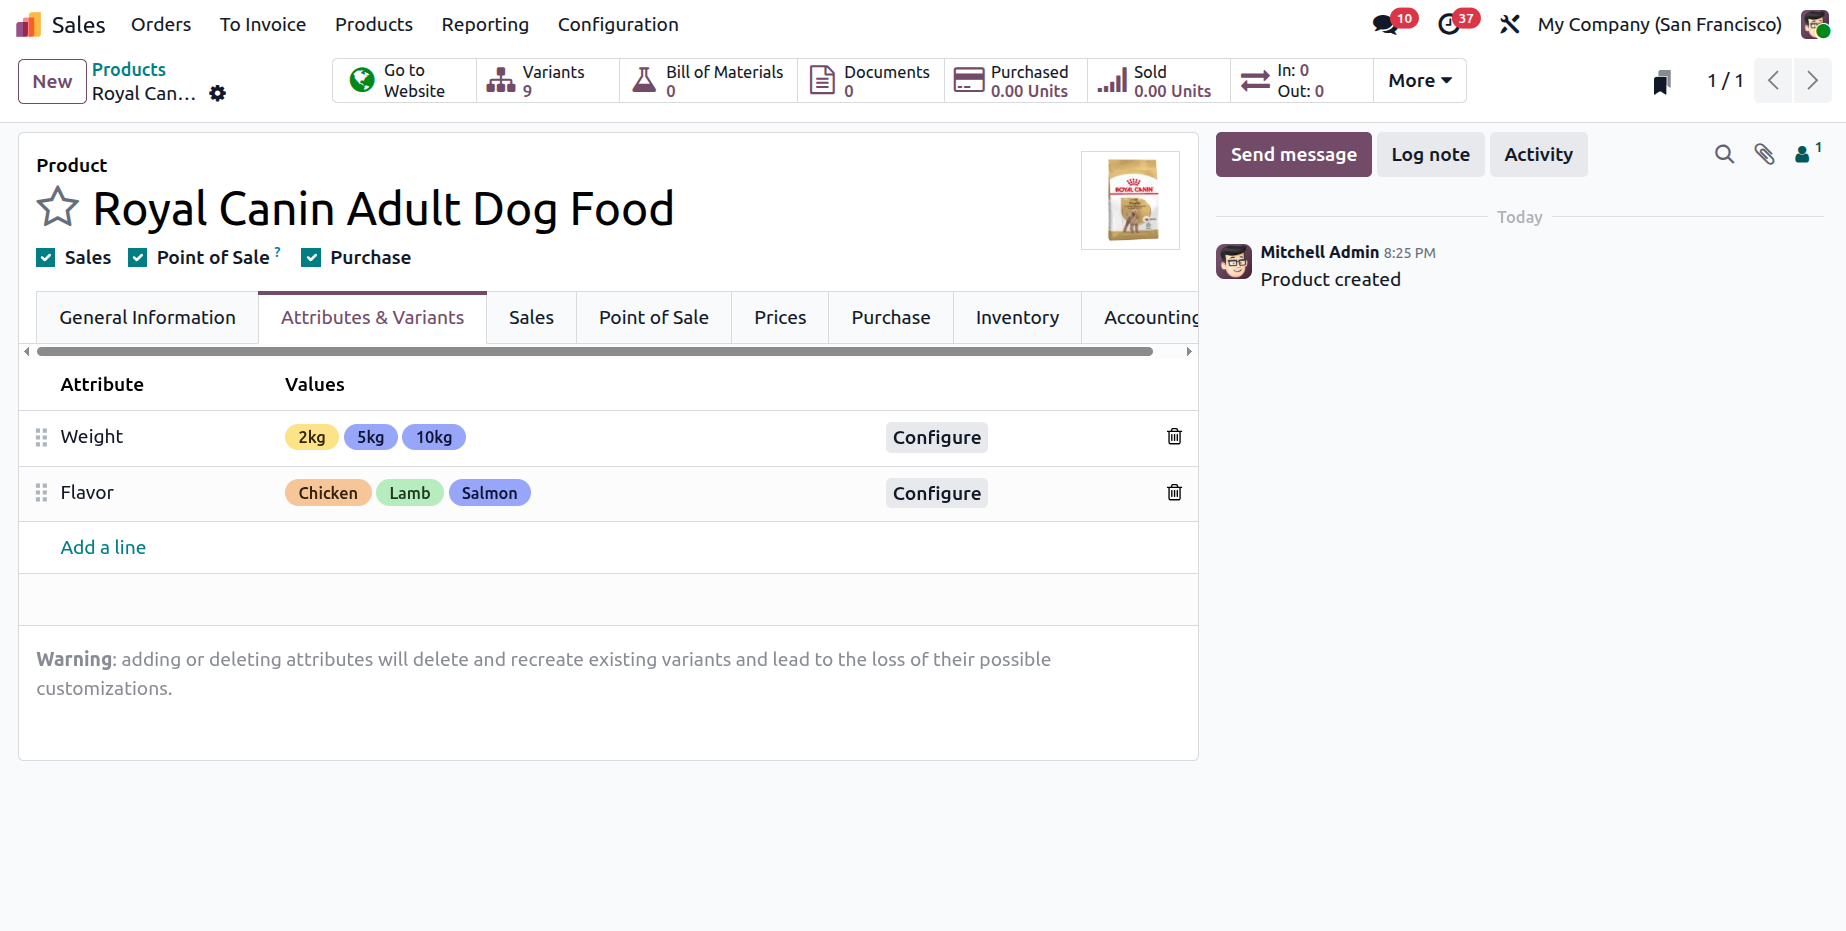Viewport: 1846px width, 931px height.
Task: Open the My Company (San Francisco) switcher
Action: point(1660,24)
